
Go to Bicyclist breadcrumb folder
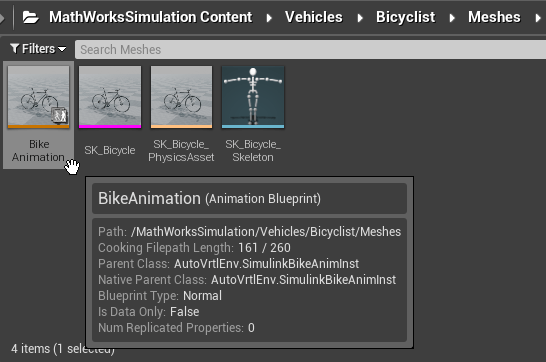coord(405,17)
